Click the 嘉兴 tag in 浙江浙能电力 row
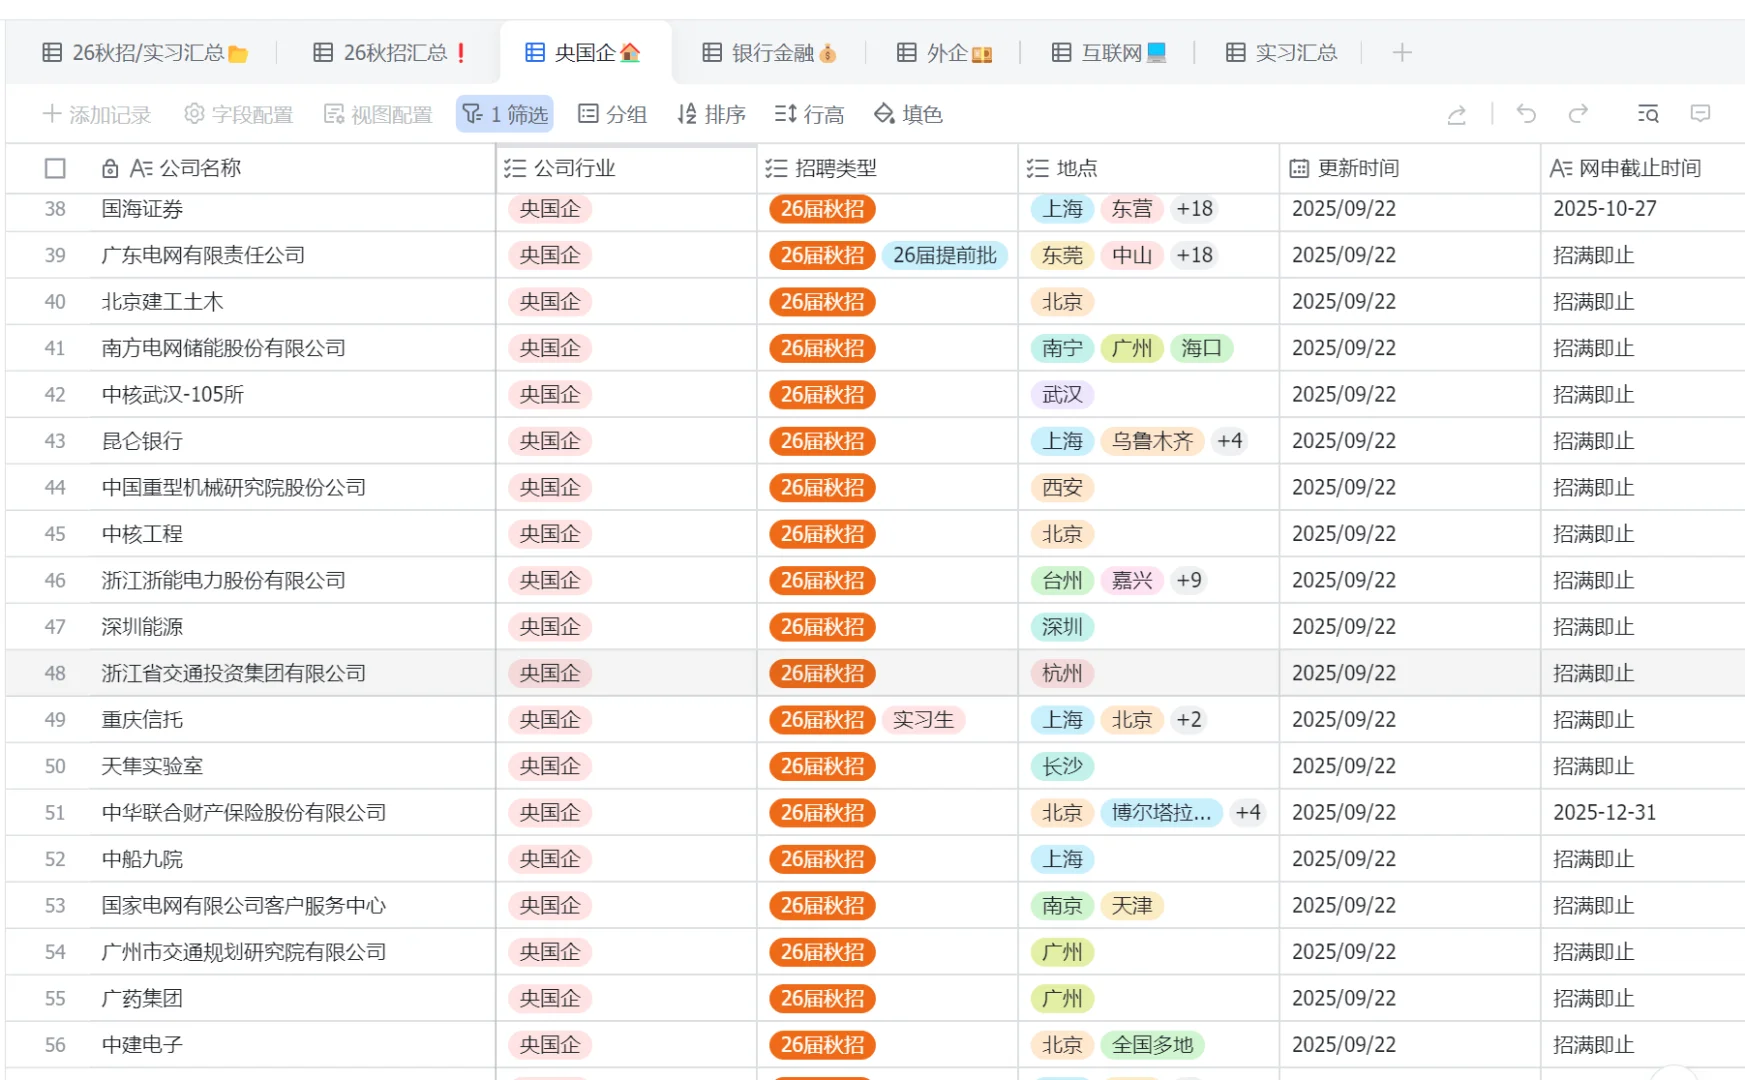 [1132, 581]
